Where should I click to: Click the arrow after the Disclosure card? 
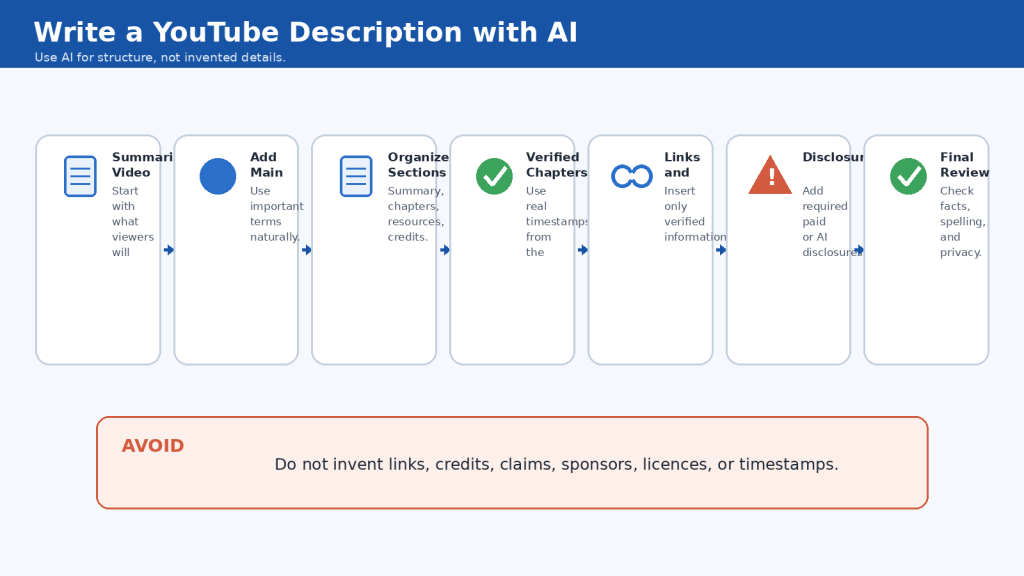tap(859, 250)
